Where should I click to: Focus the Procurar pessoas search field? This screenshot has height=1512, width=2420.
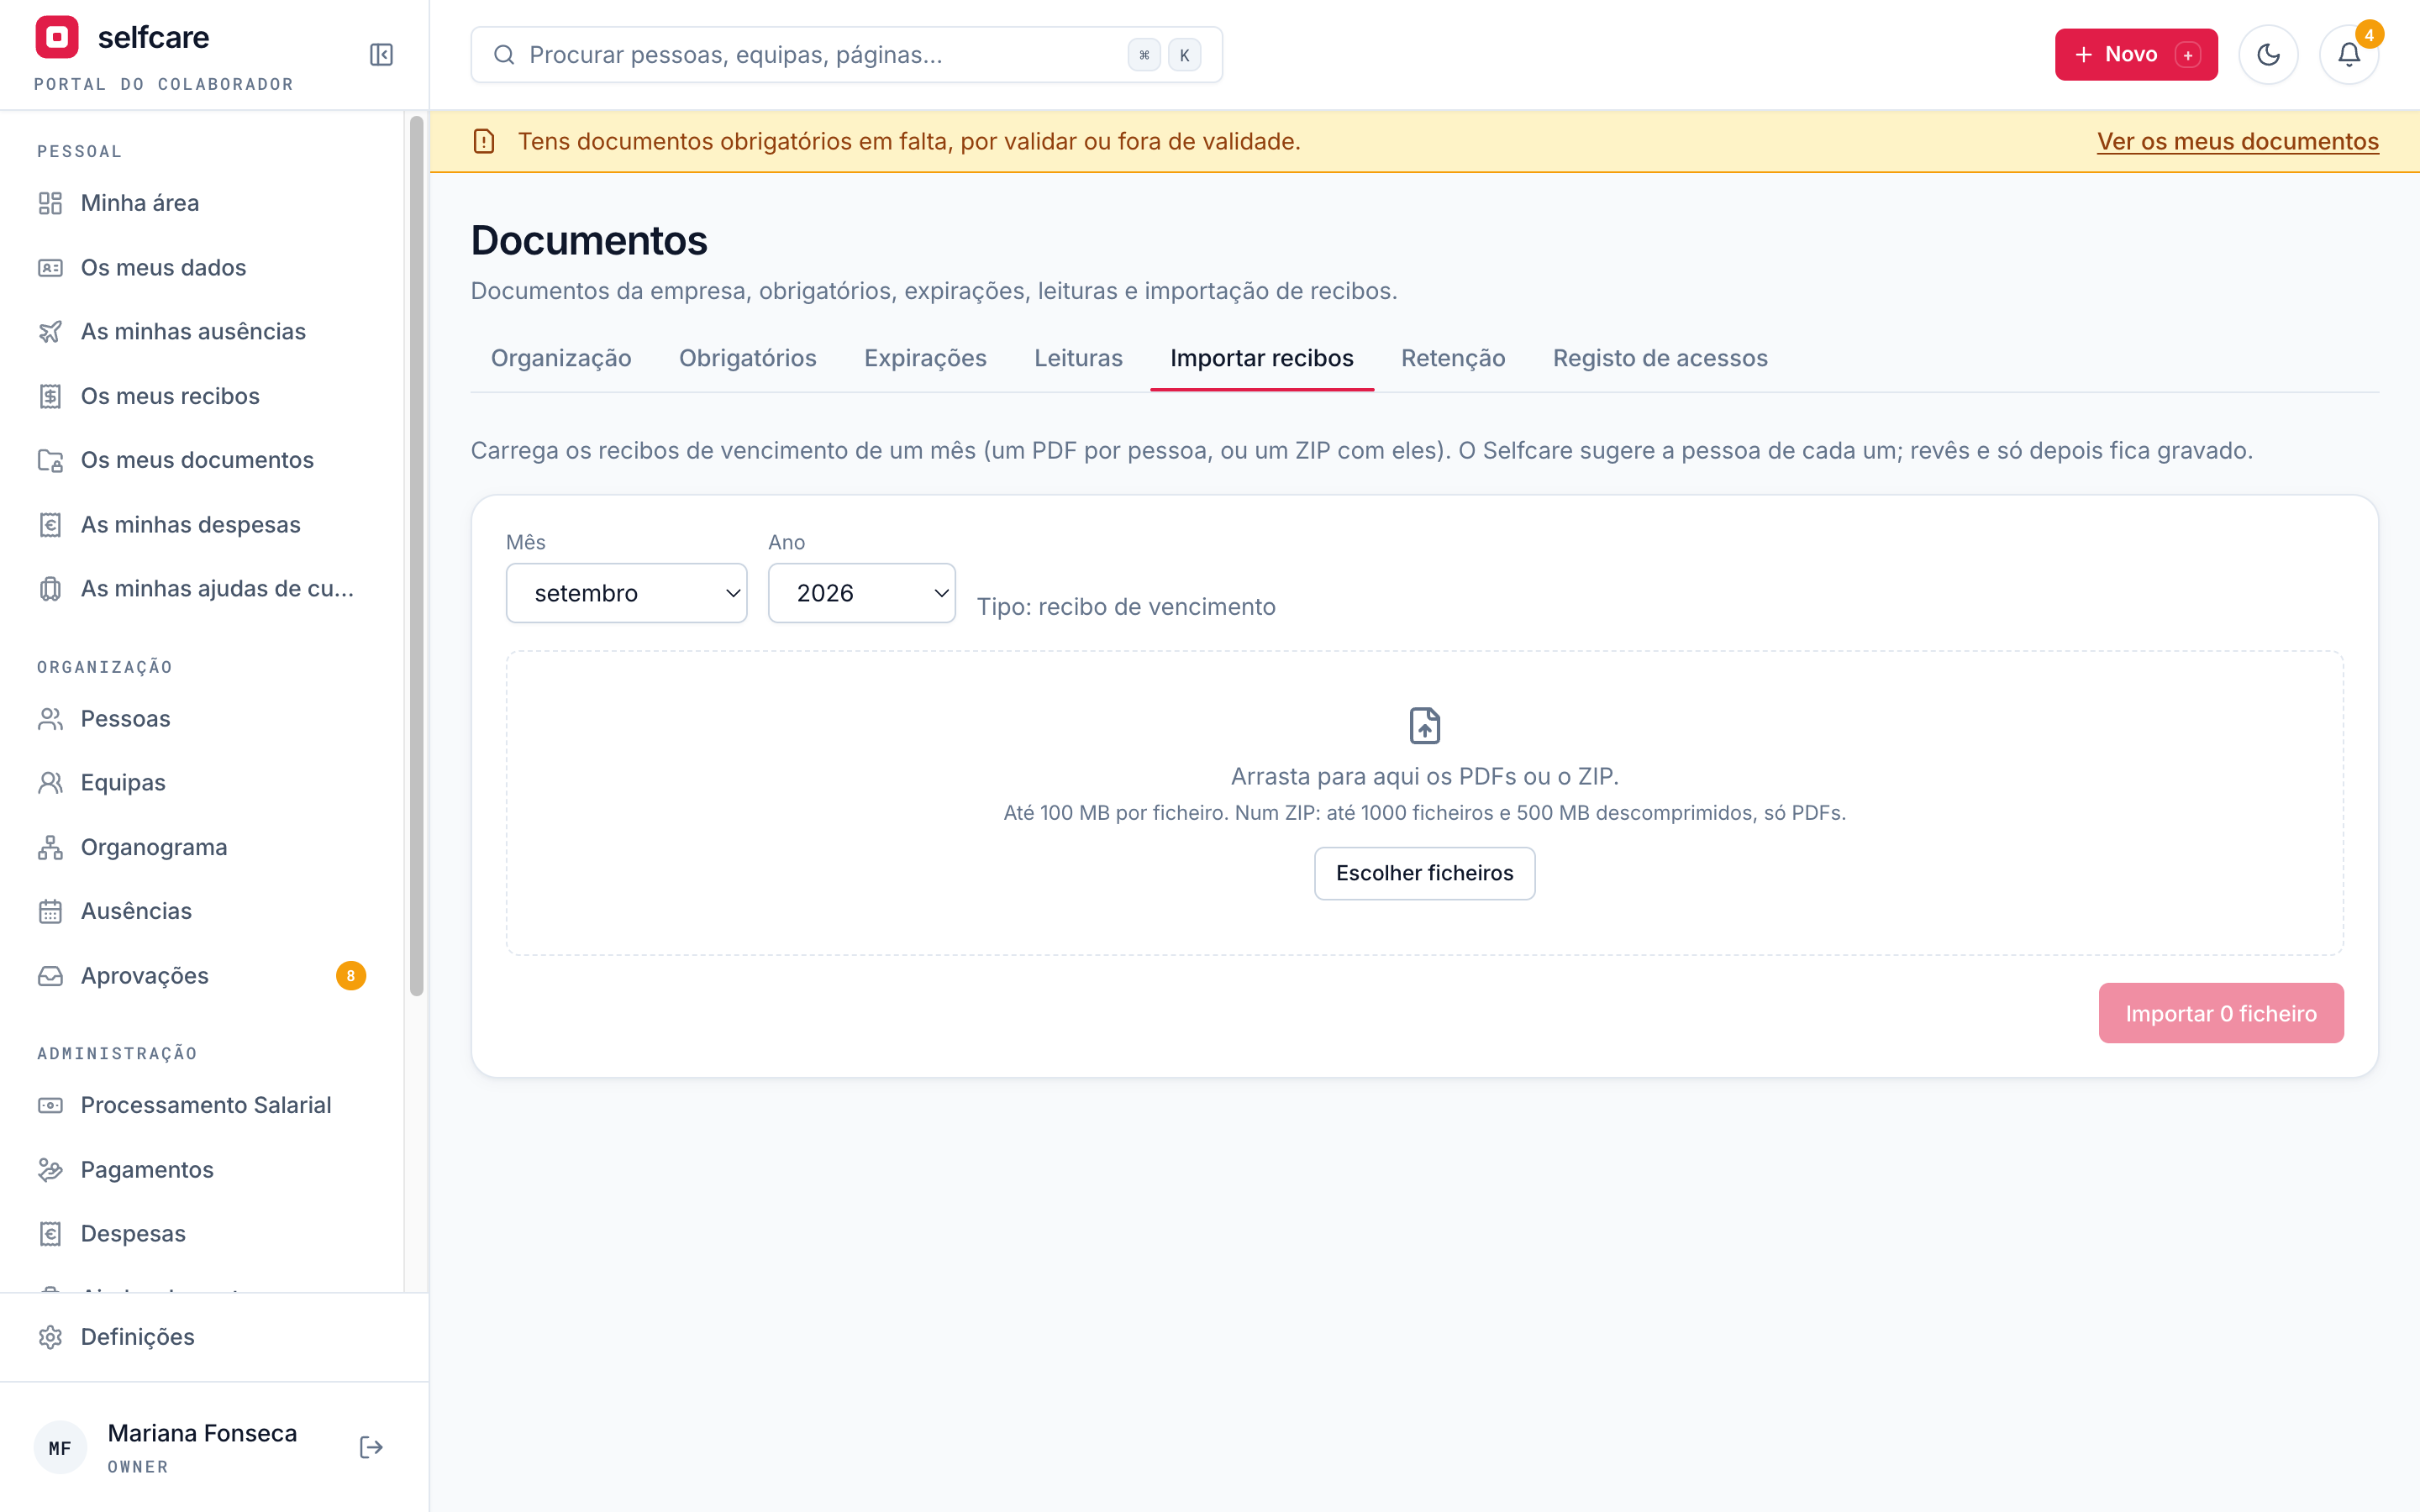pyautogui.click(x=846, y=55)
